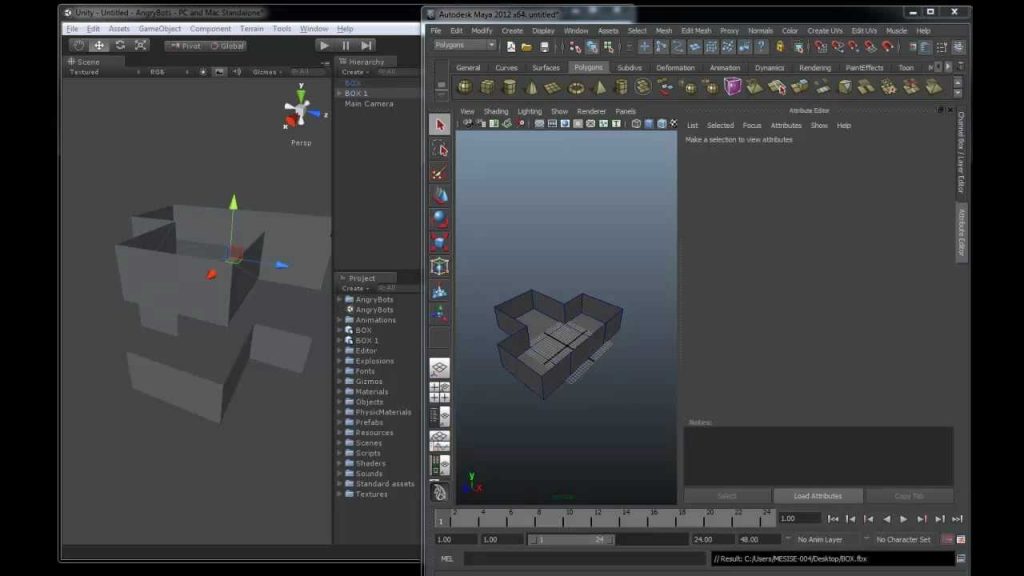Screen dimensions: 1024x576
Task: Click go to start of playback range
Action: pos(833,519)
